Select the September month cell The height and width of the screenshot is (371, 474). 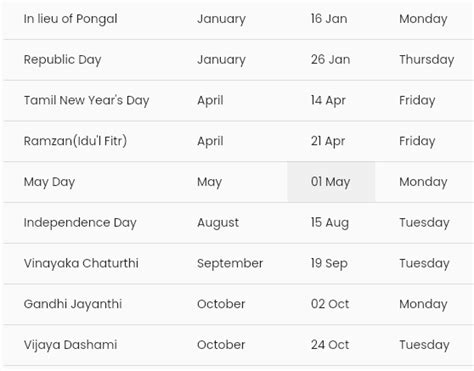(230, 263)
